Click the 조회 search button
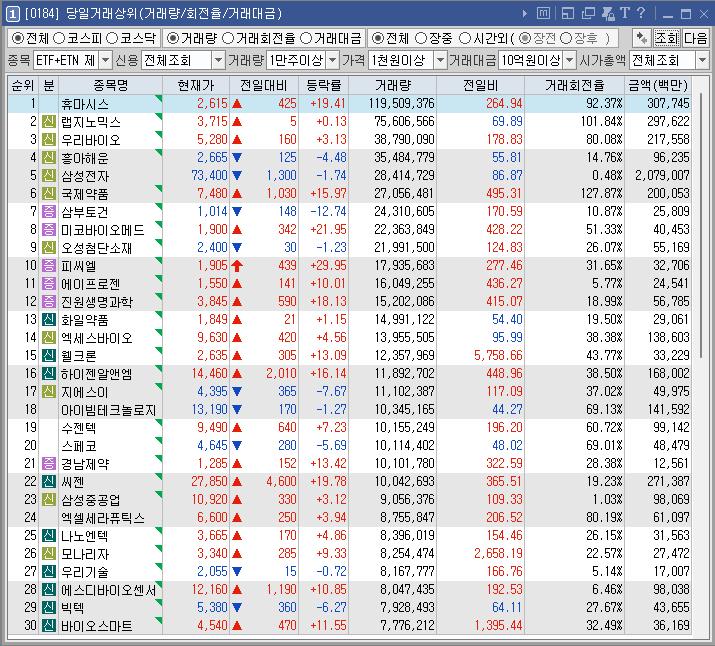 (667, 38)
